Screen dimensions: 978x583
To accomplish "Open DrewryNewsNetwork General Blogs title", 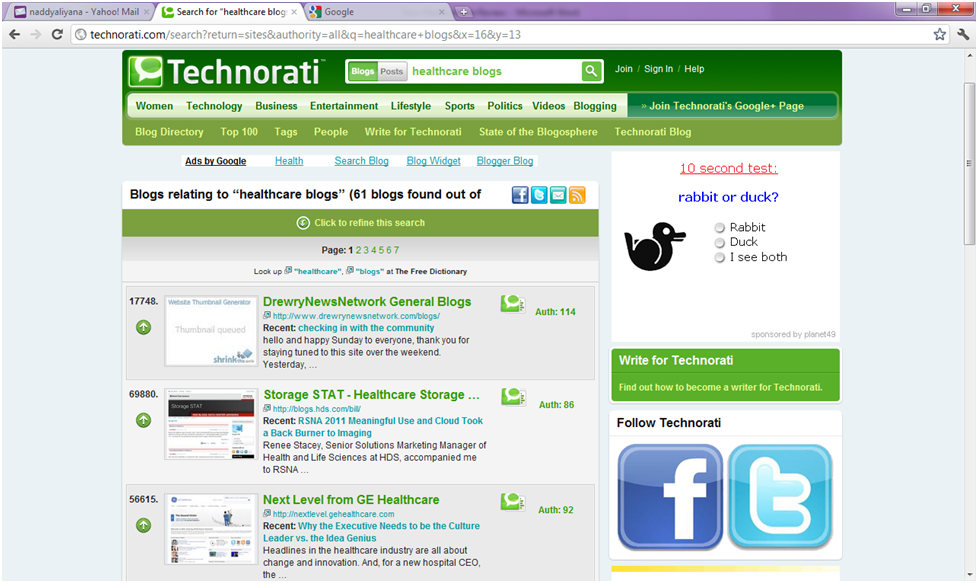I will pos(367,302).
